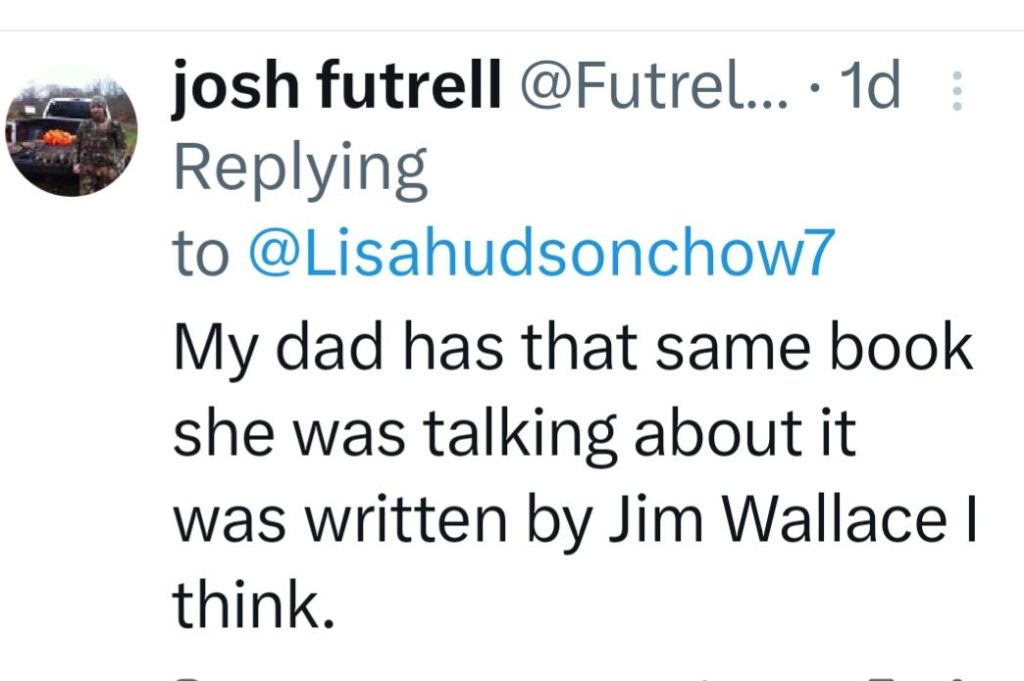Open the truncated @Futrel... handle
The height and width of the screenshot is (681, 1024).
coord(655,89)
